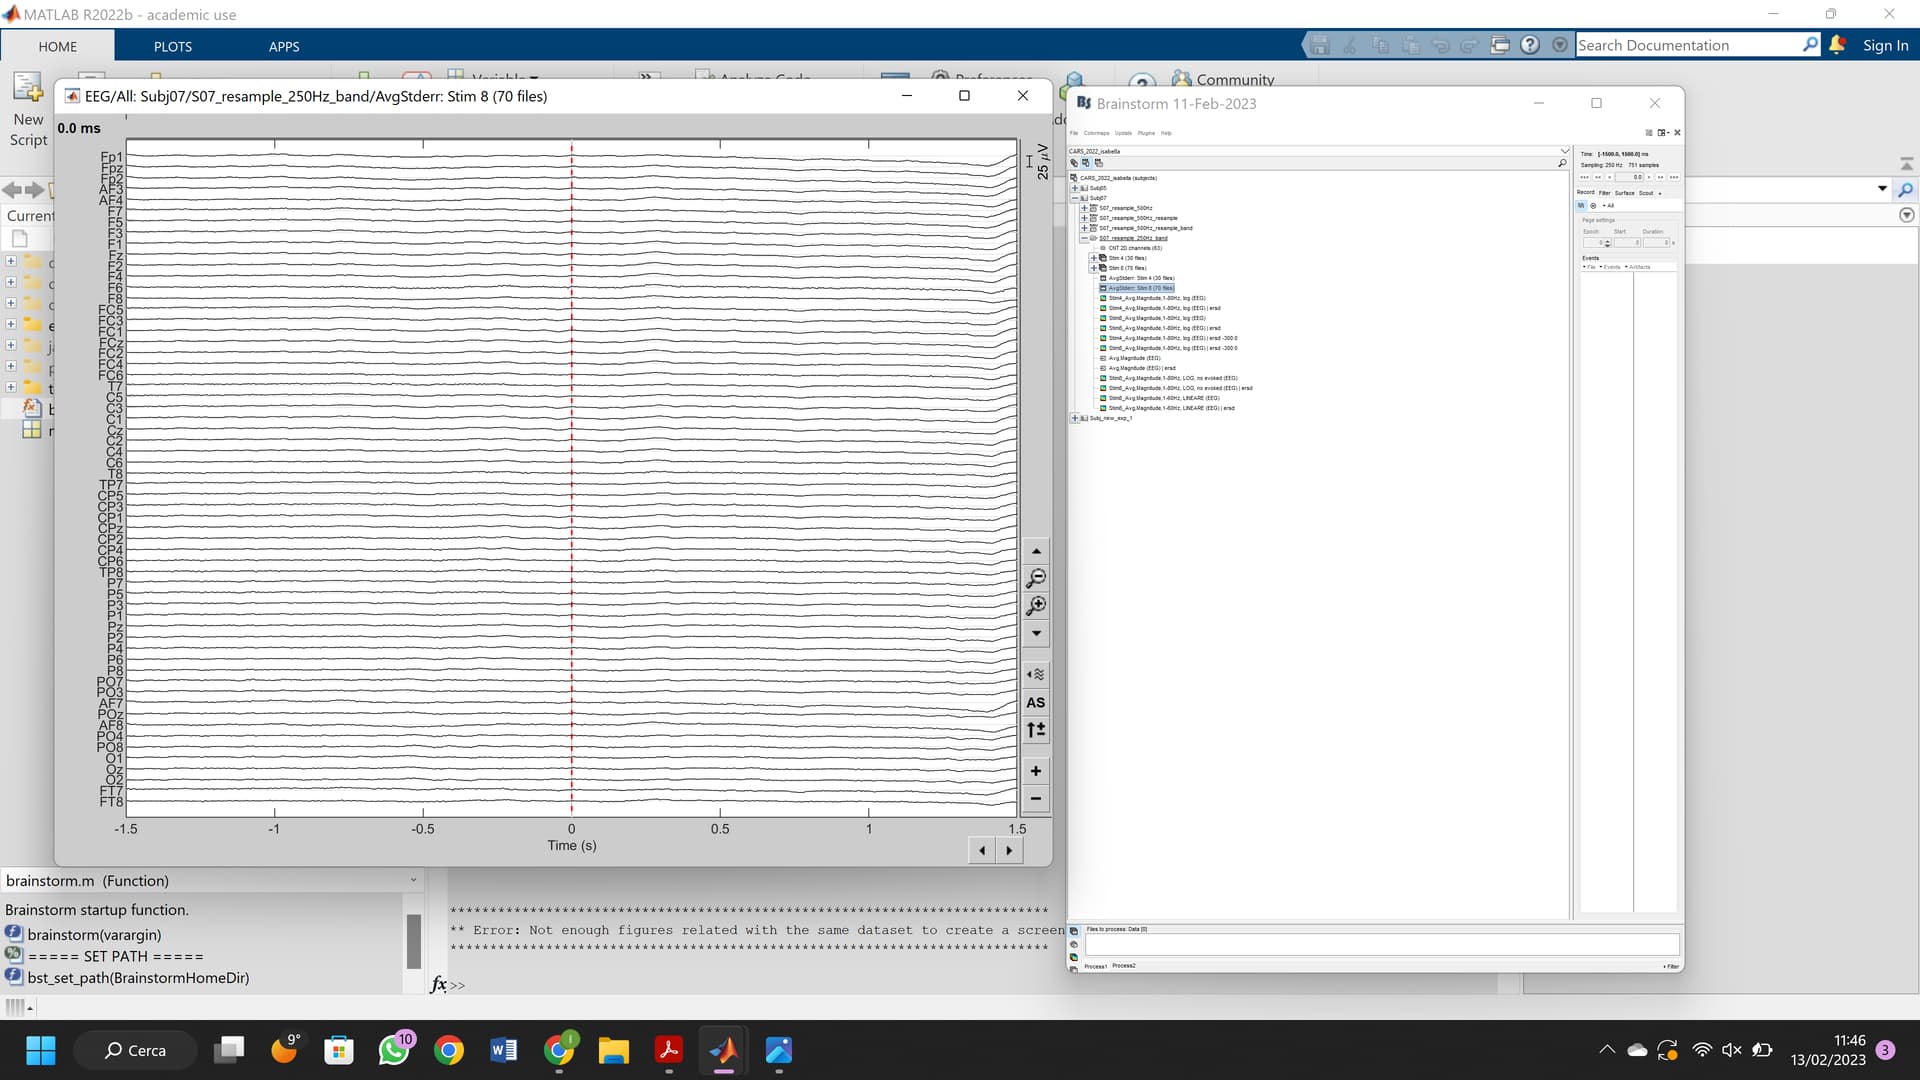Open File Explorer from taskbar
Screen dimensions: 1920x1080
614,1050
